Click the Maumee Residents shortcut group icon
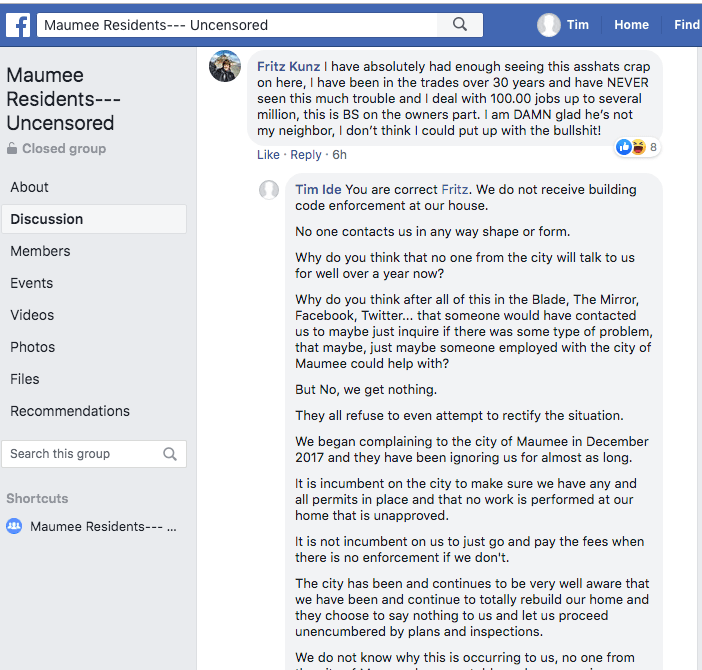702x670 pixels. click(14, 526)
